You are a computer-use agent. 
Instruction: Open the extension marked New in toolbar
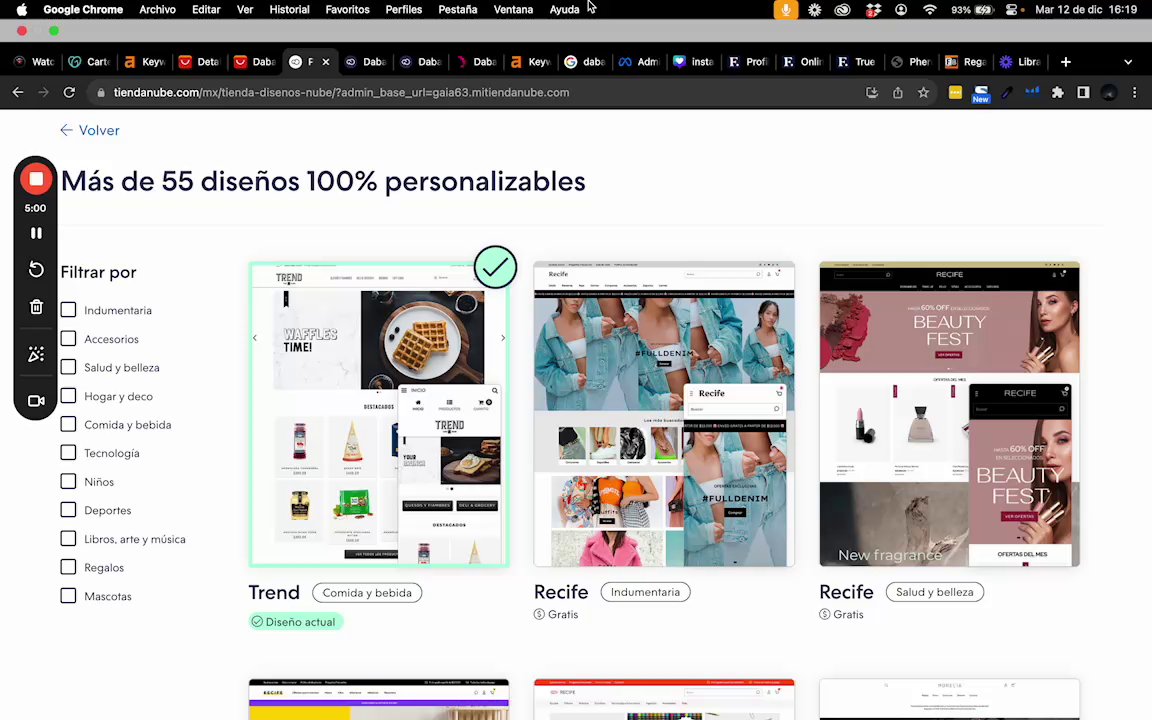[981, 93]
